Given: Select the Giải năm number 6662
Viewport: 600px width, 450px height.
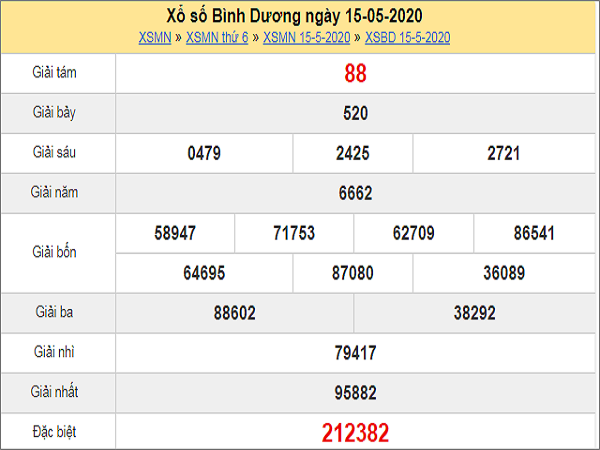Looking at the screenshot, I should click(x=355, y=193).
